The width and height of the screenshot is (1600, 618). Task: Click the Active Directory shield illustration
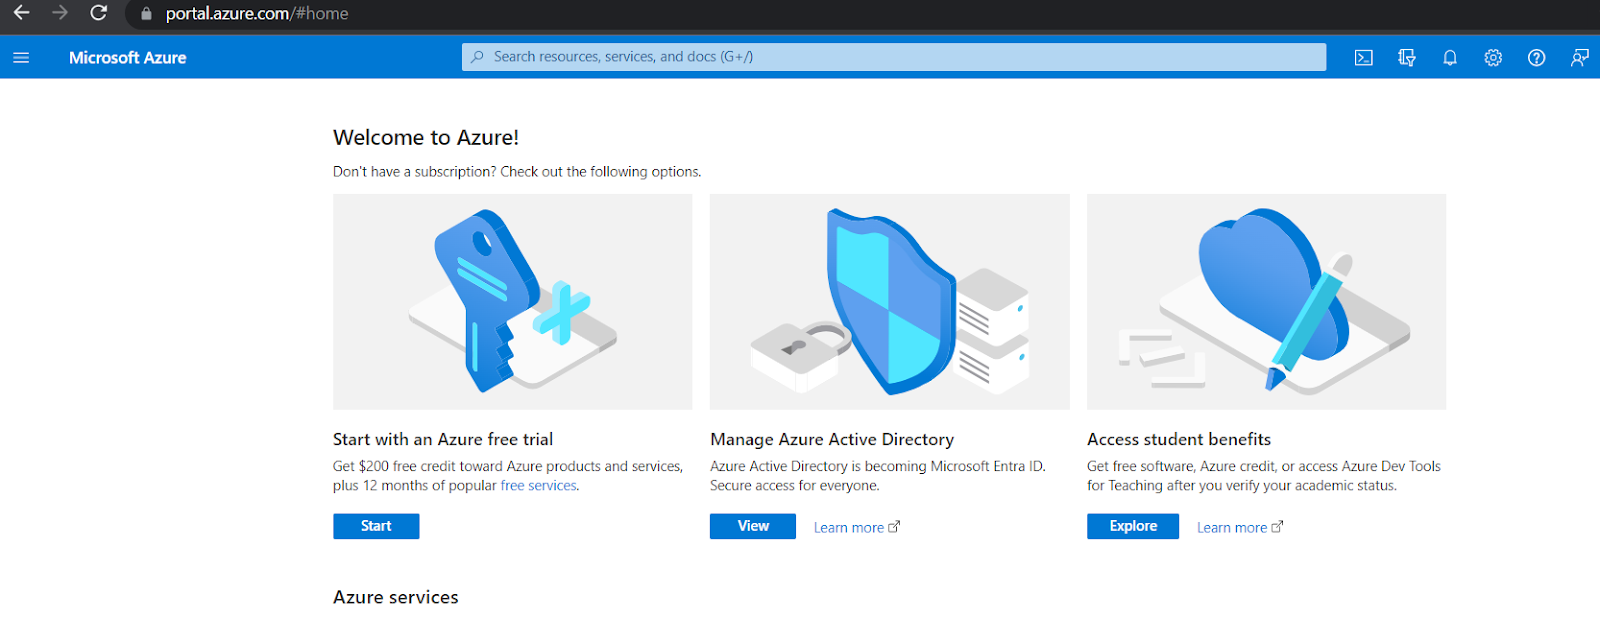(x=890, y=301)
